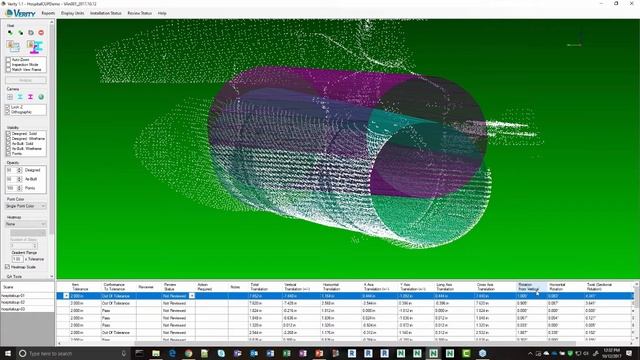The image size is (640, 360).
Task: Sort by the Total Translation column header
Action: (x=265, y=287)
